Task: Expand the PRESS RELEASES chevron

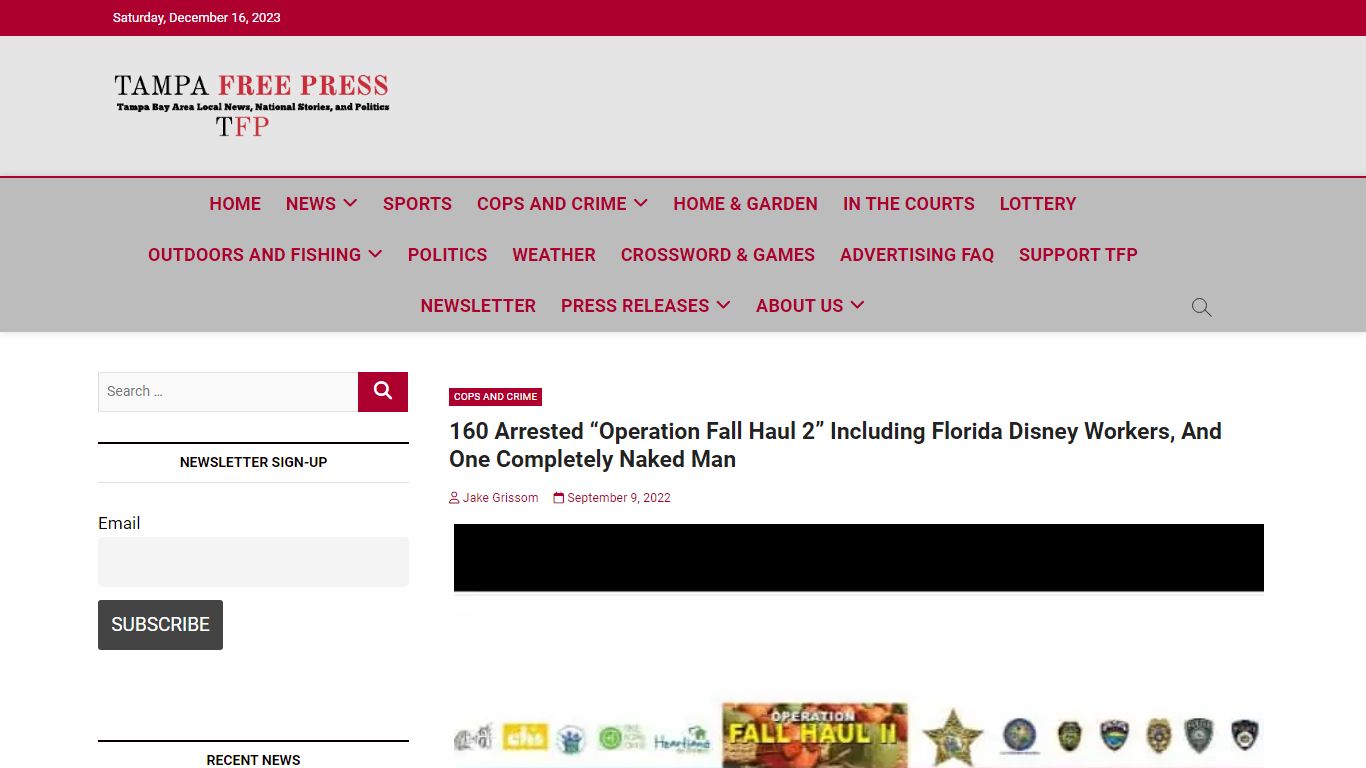Action: (x=723, y=305)
